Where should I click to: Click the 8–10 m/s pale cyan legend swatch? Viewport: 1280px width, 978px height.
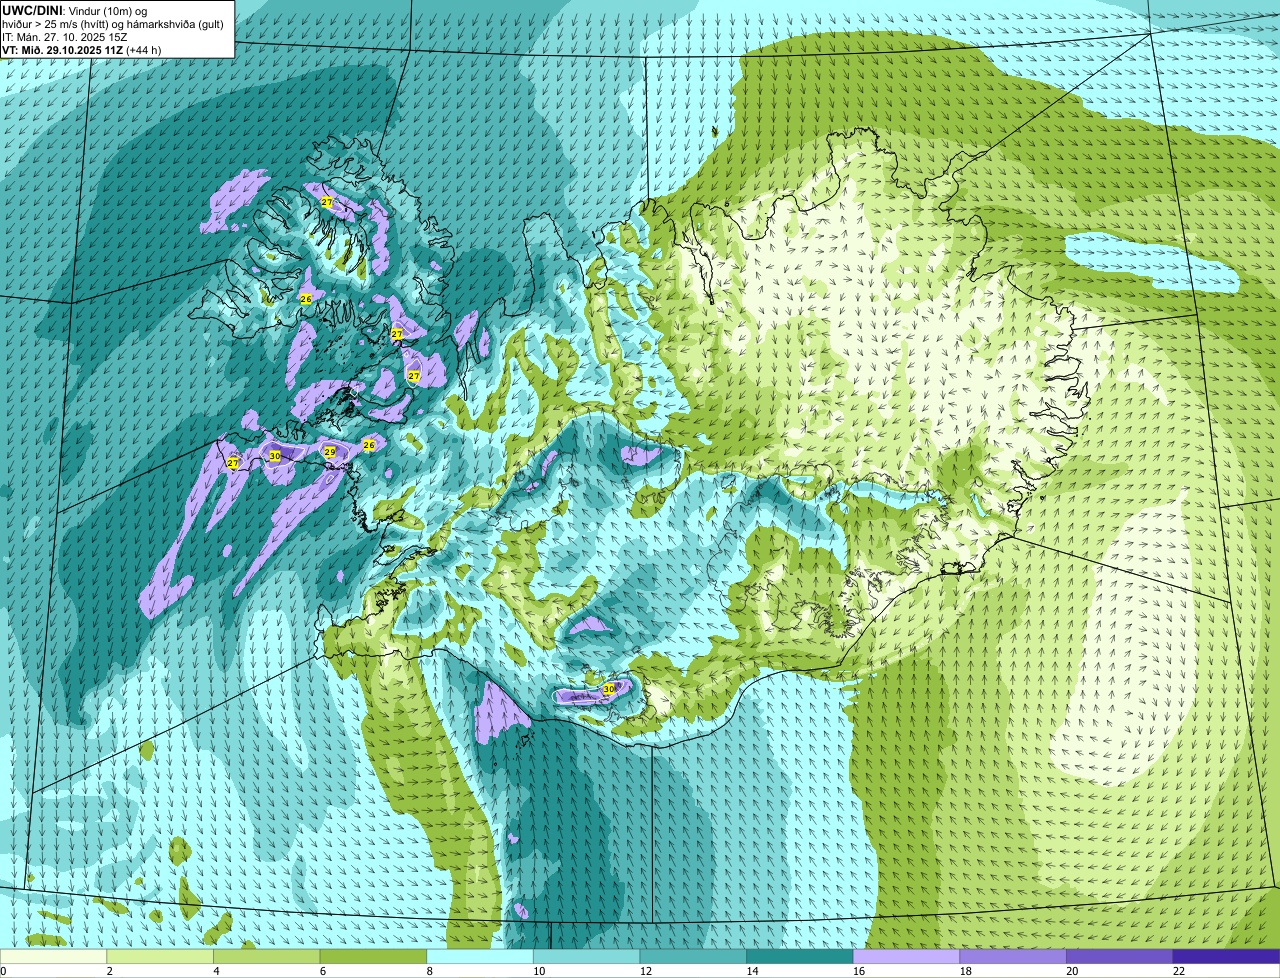(480, 956)
